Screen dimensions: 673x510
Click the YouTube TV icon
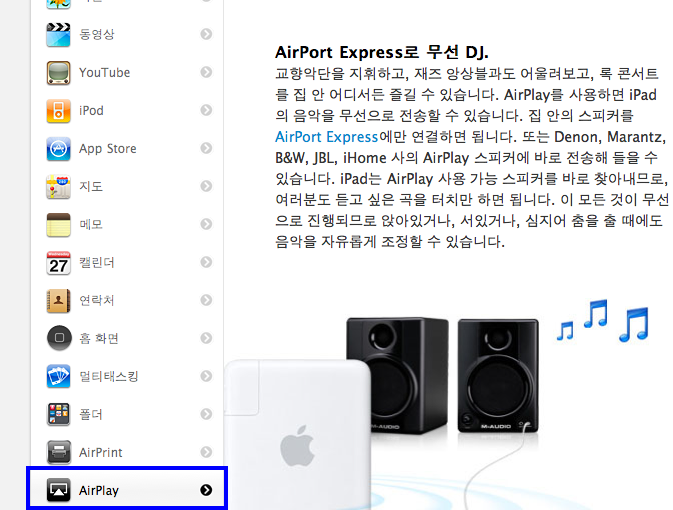tap(58, 73)
